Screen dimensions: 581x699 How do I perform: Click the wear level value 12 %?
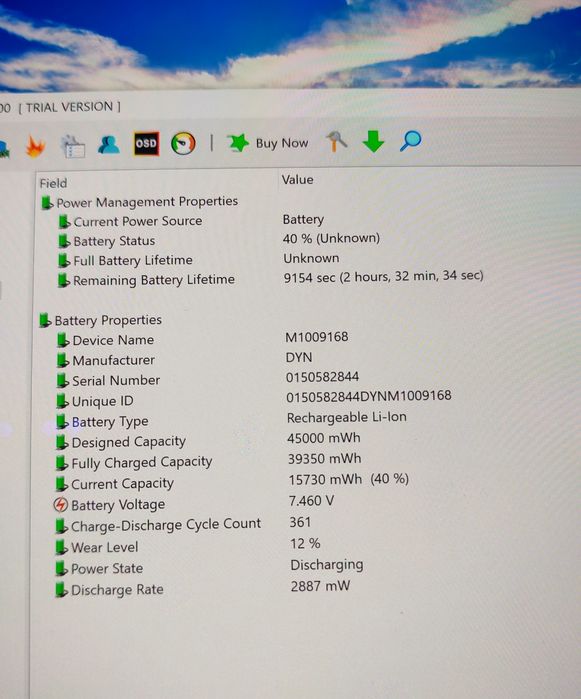305,543
